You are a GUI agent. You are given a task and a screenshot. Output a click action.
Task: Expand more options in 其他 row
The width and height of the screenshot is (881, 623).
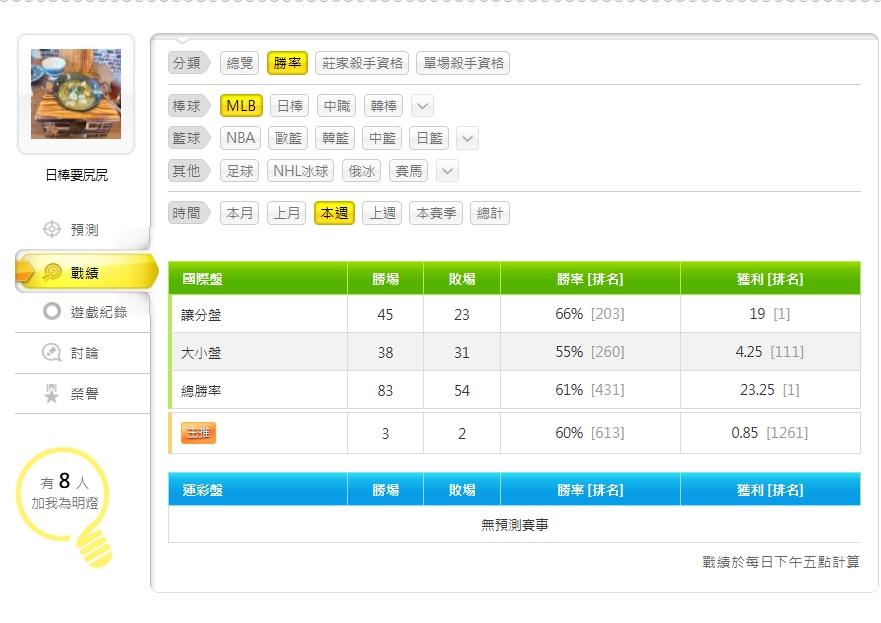[448, 171]
